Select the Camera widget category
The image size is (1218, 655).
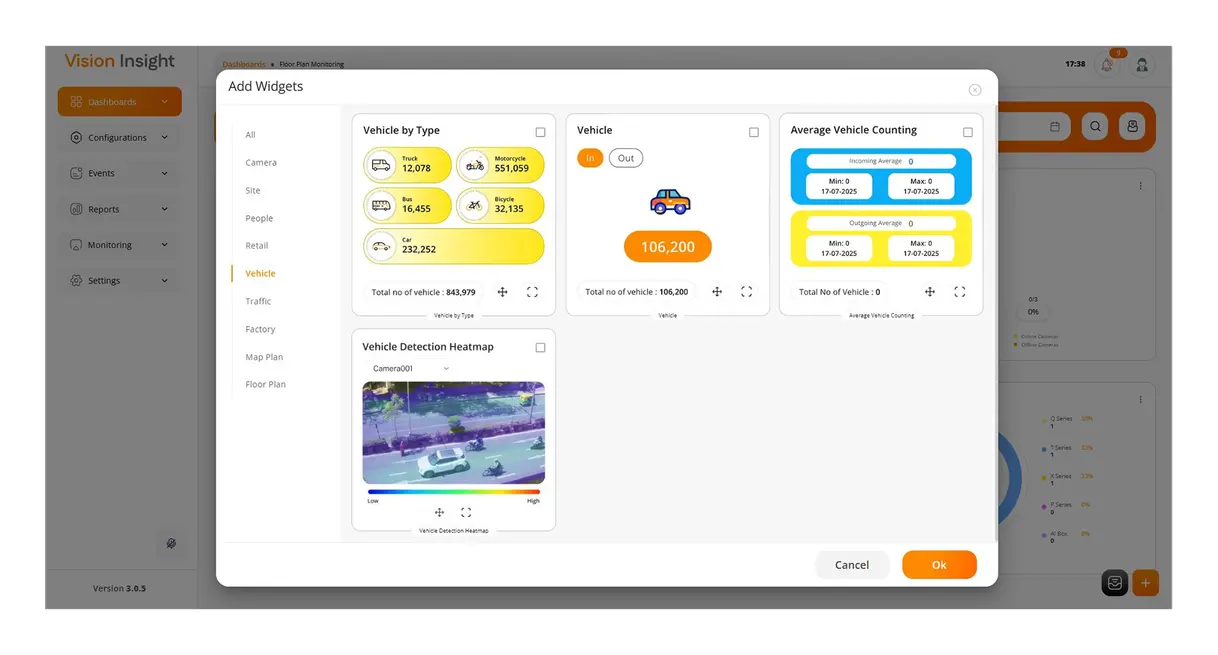coord(261,162)
